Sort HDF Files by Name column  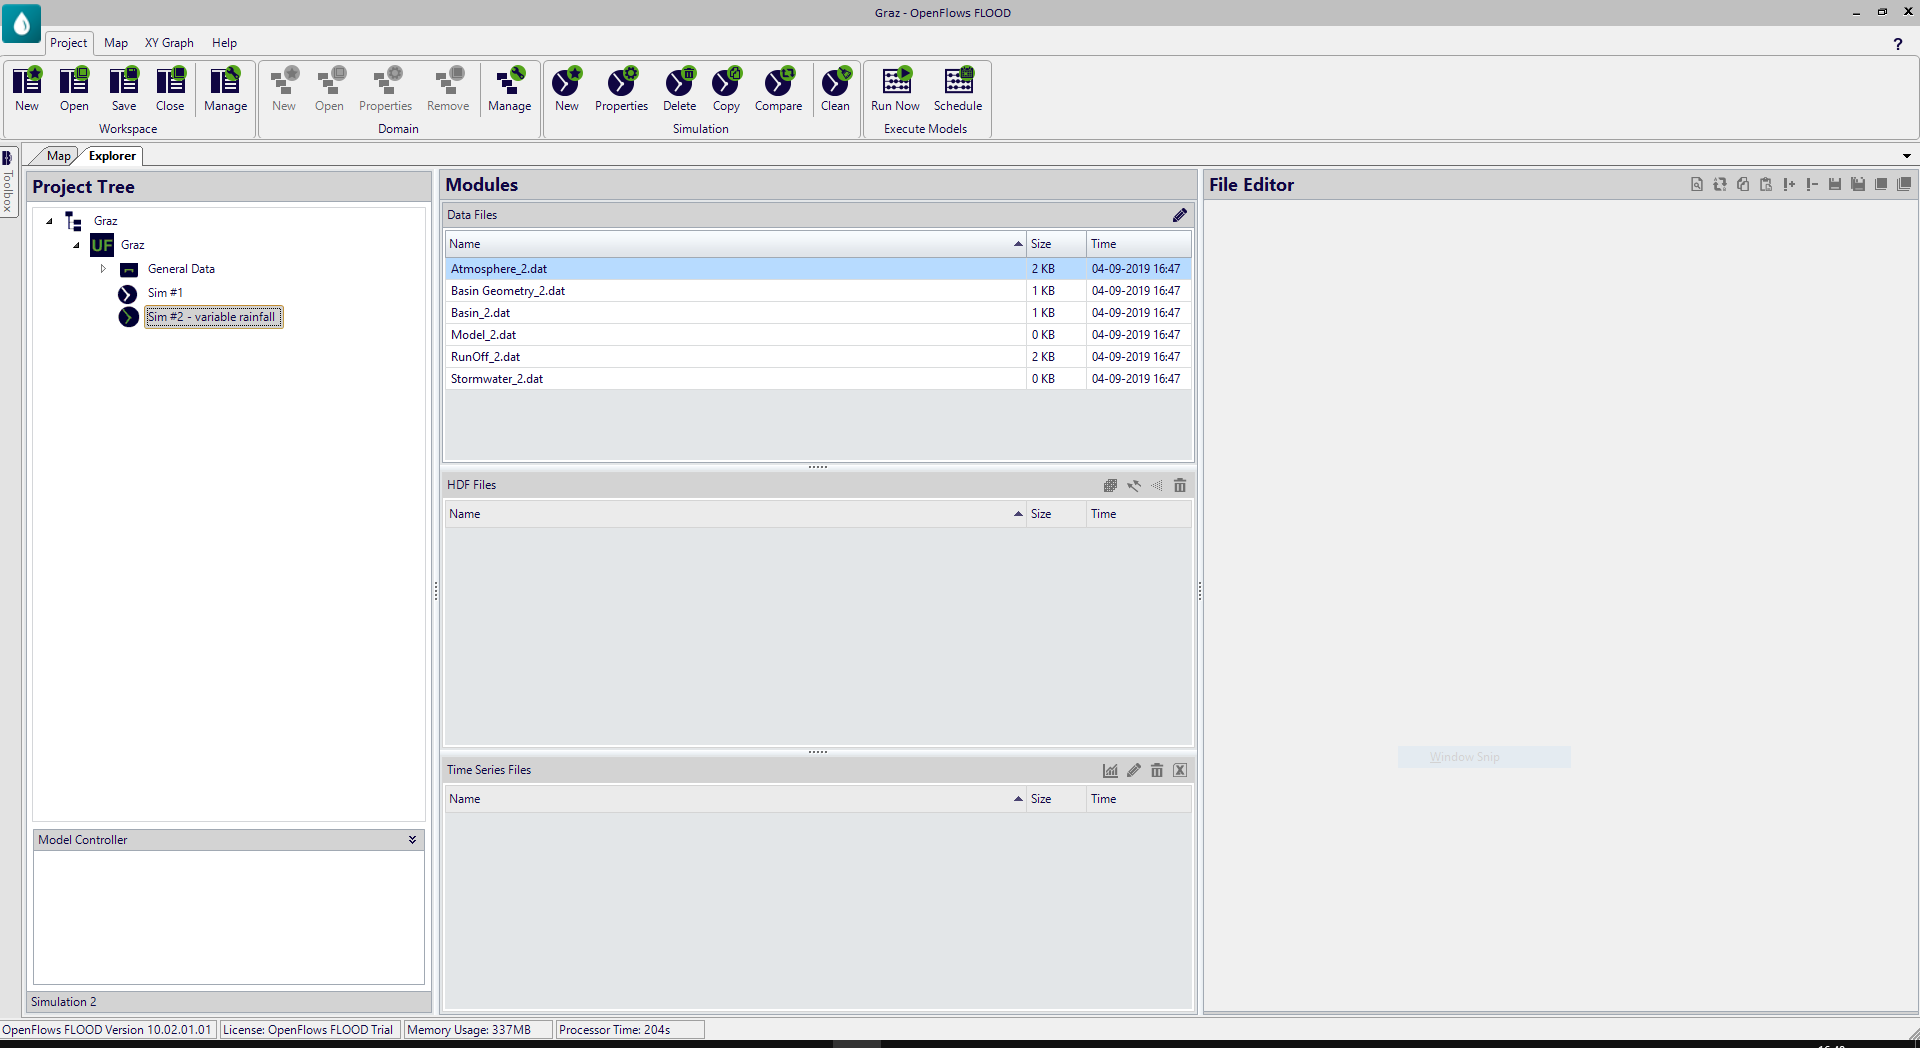click(735, 514)
